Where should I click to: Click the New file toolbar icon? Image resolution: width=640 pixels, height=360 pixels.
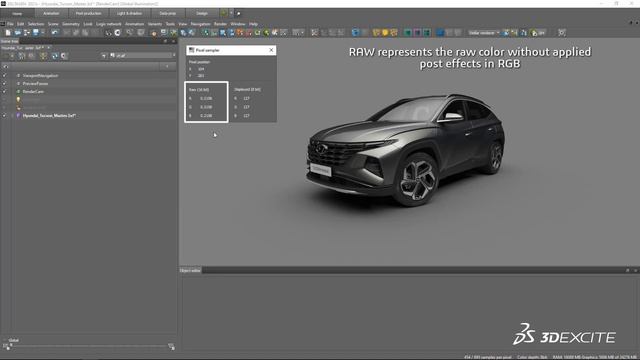click(8, 33)
